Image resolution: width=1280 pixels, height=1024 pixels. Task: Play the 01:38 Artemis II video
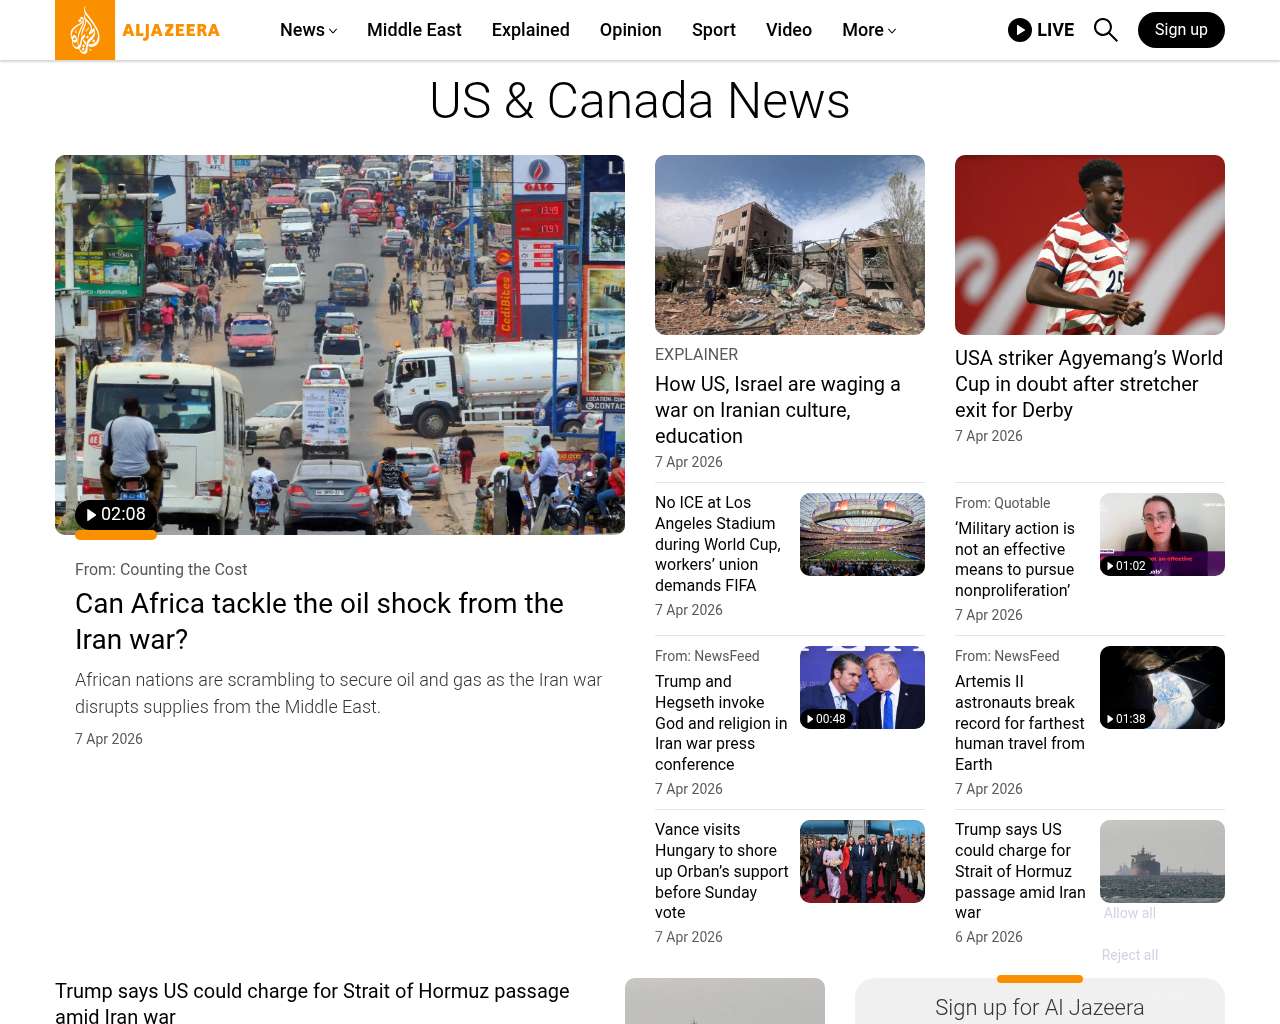tap(1126, 719)
